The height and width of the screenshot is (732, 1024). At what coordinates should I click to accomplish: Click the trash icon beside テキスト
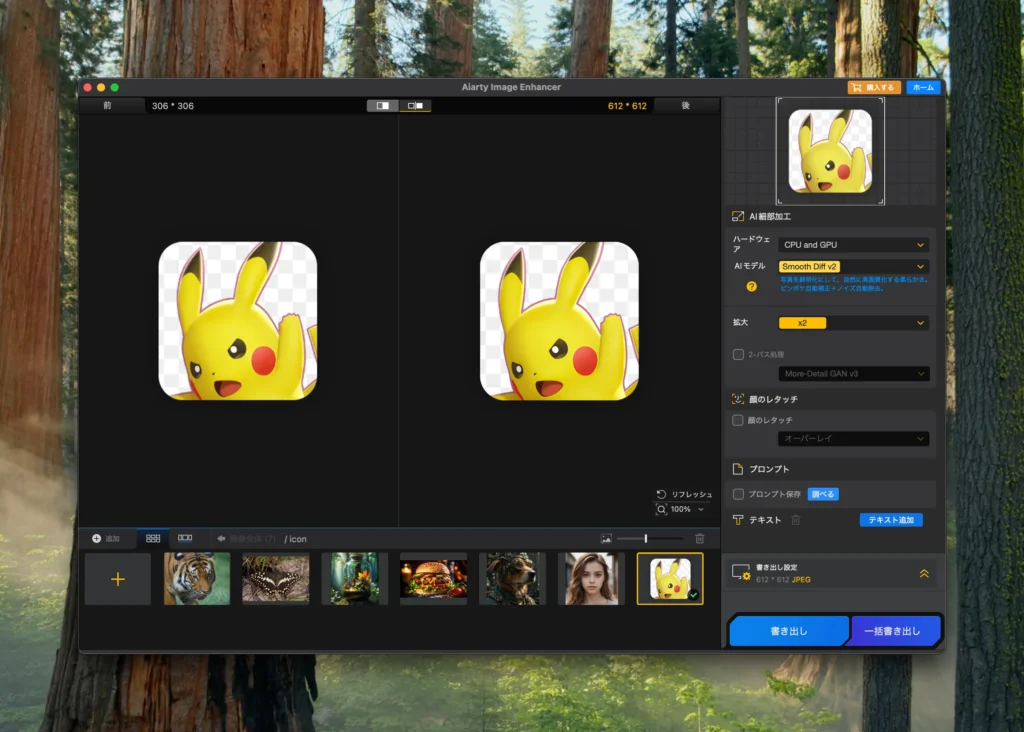tap(796, 520)
